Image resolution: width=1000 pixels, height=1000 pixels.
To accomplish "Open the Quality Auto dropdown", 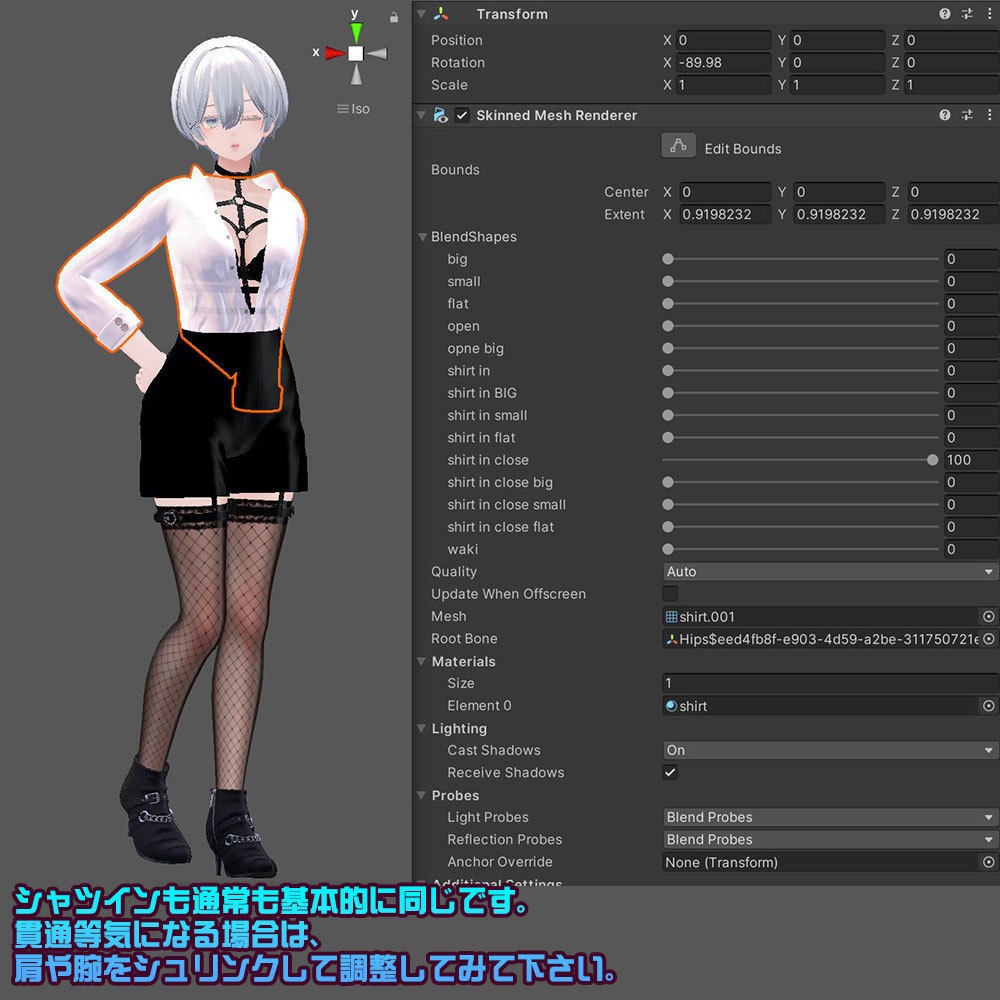I will coord(830,571).
